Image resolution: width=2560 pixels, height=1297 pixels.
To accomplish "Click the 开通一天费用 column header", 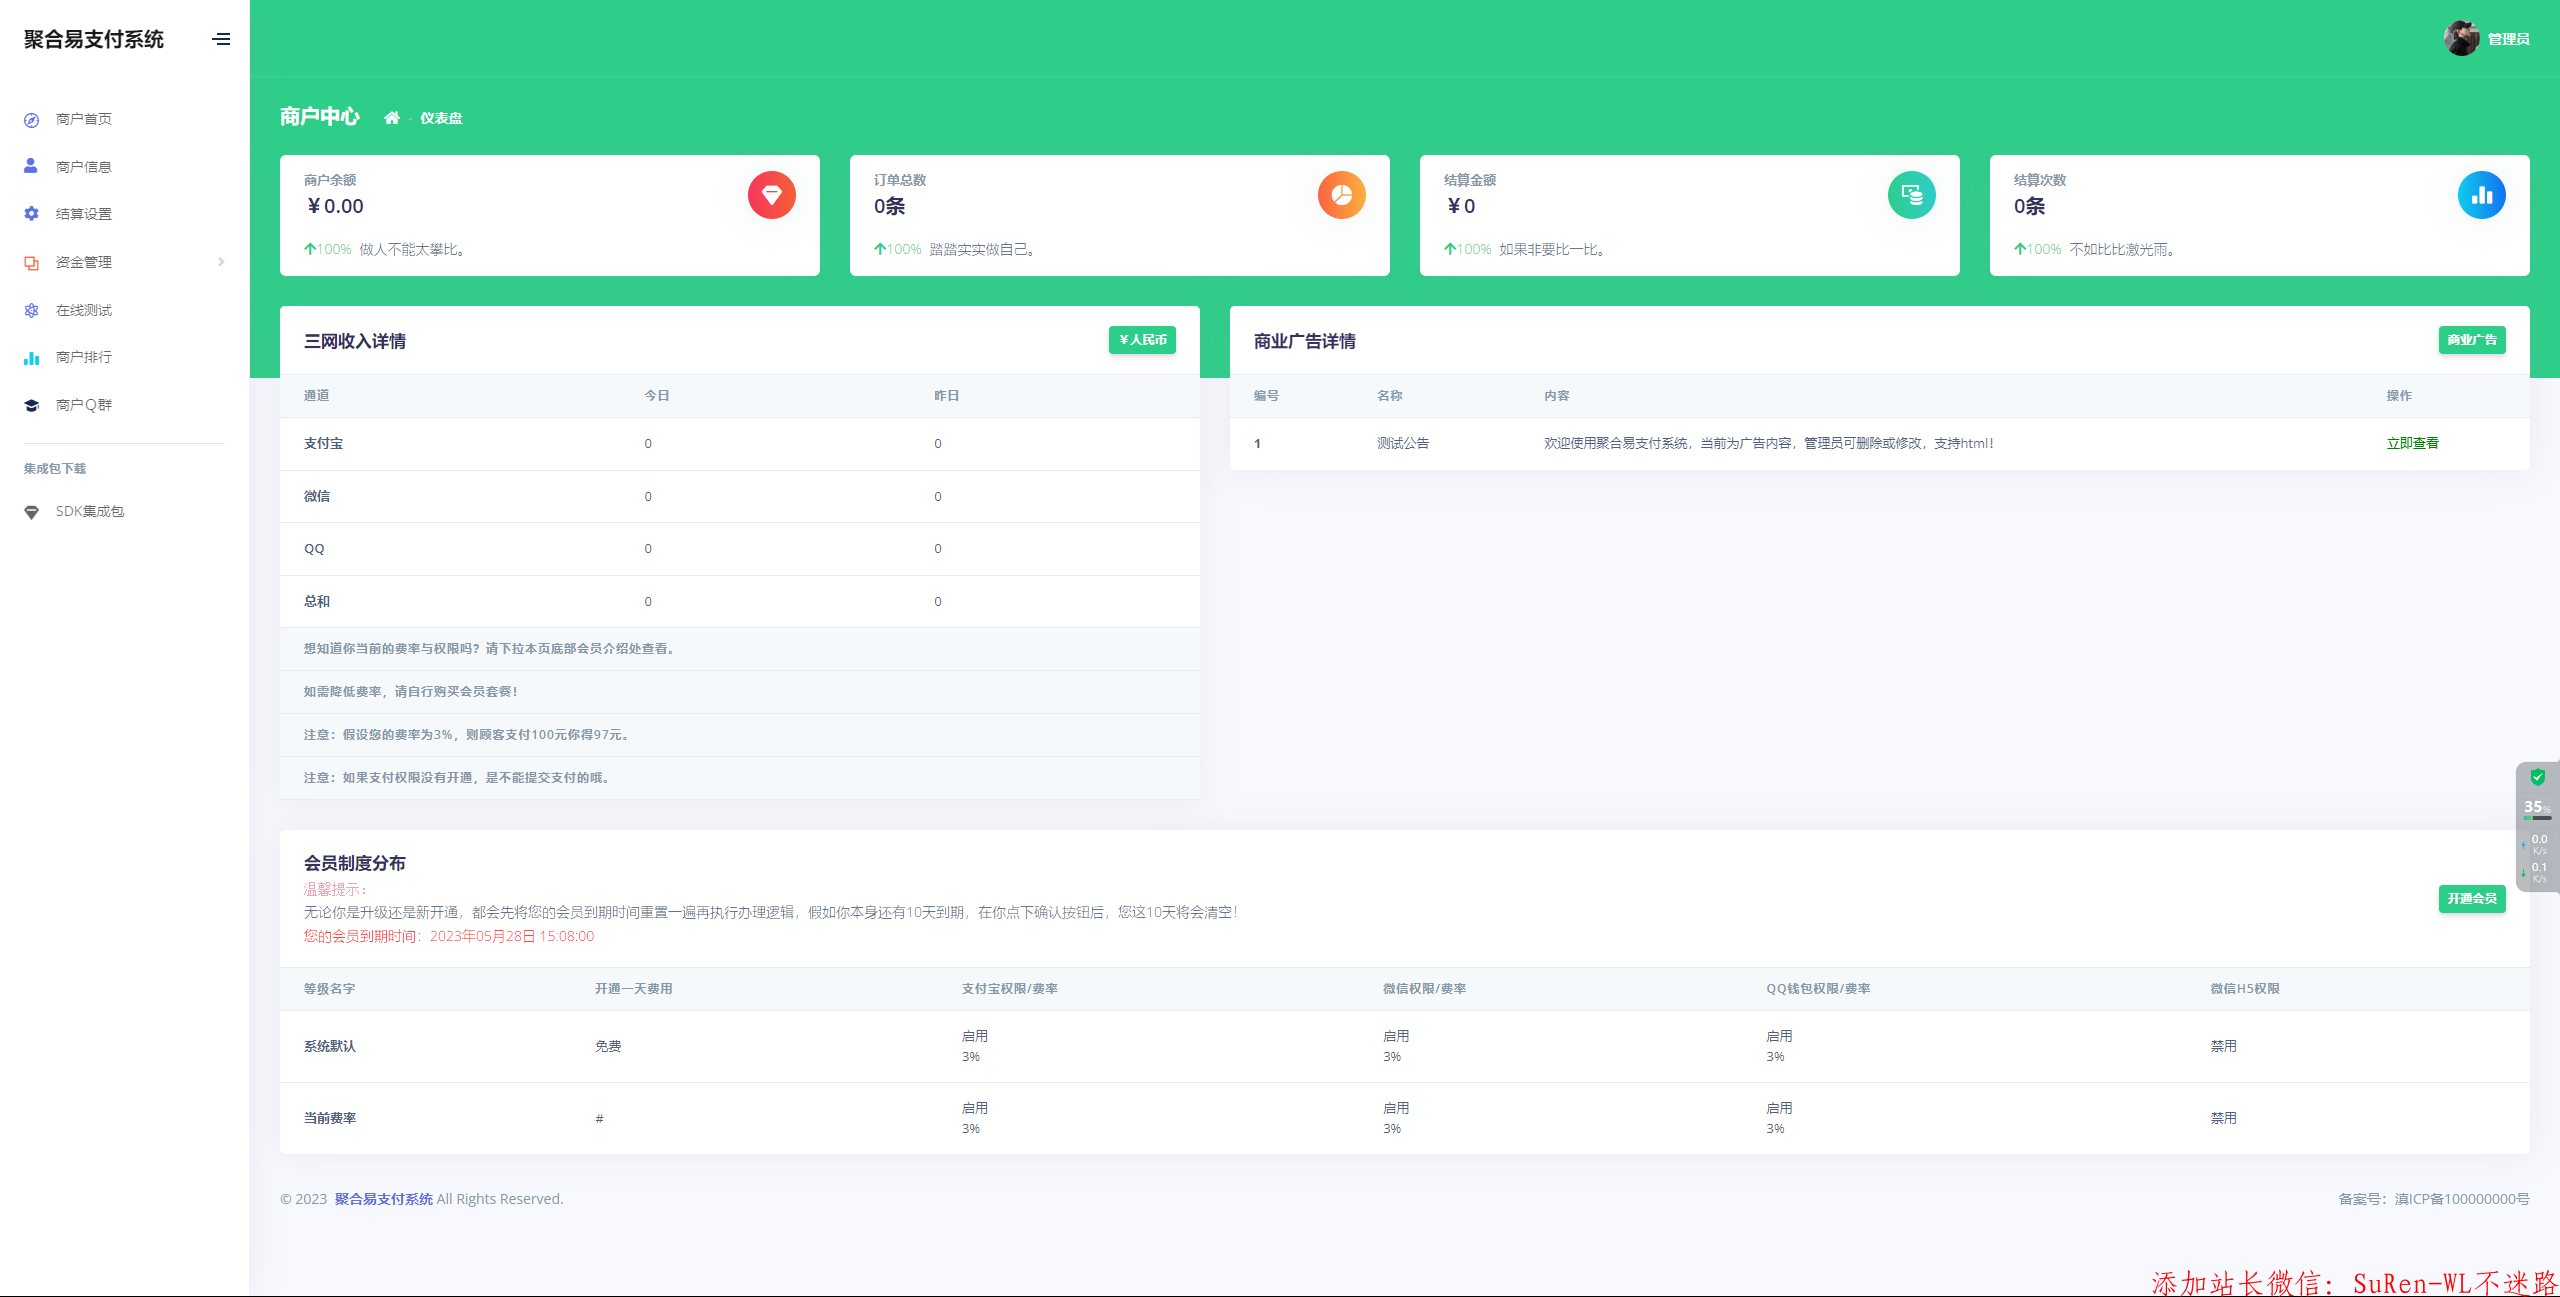I will (634, 989).
